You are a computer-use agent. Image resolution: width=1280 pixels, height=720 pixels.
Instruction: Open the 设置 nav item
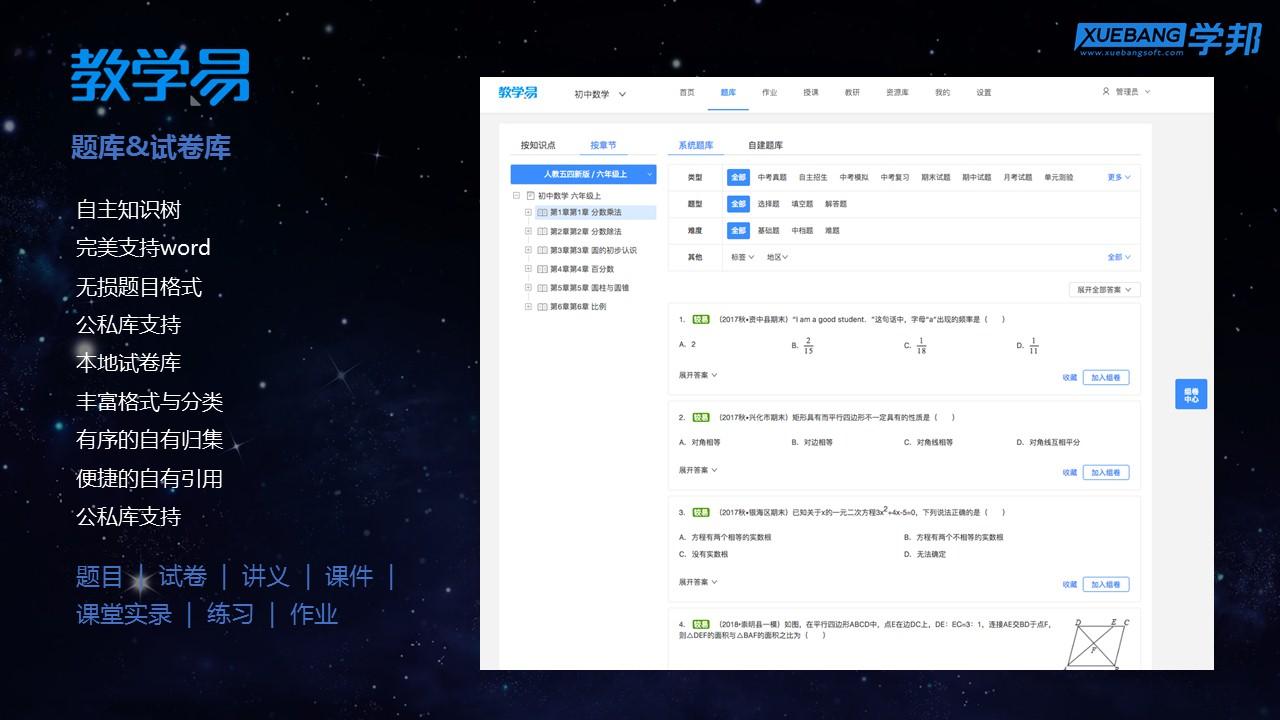[984, 92]
